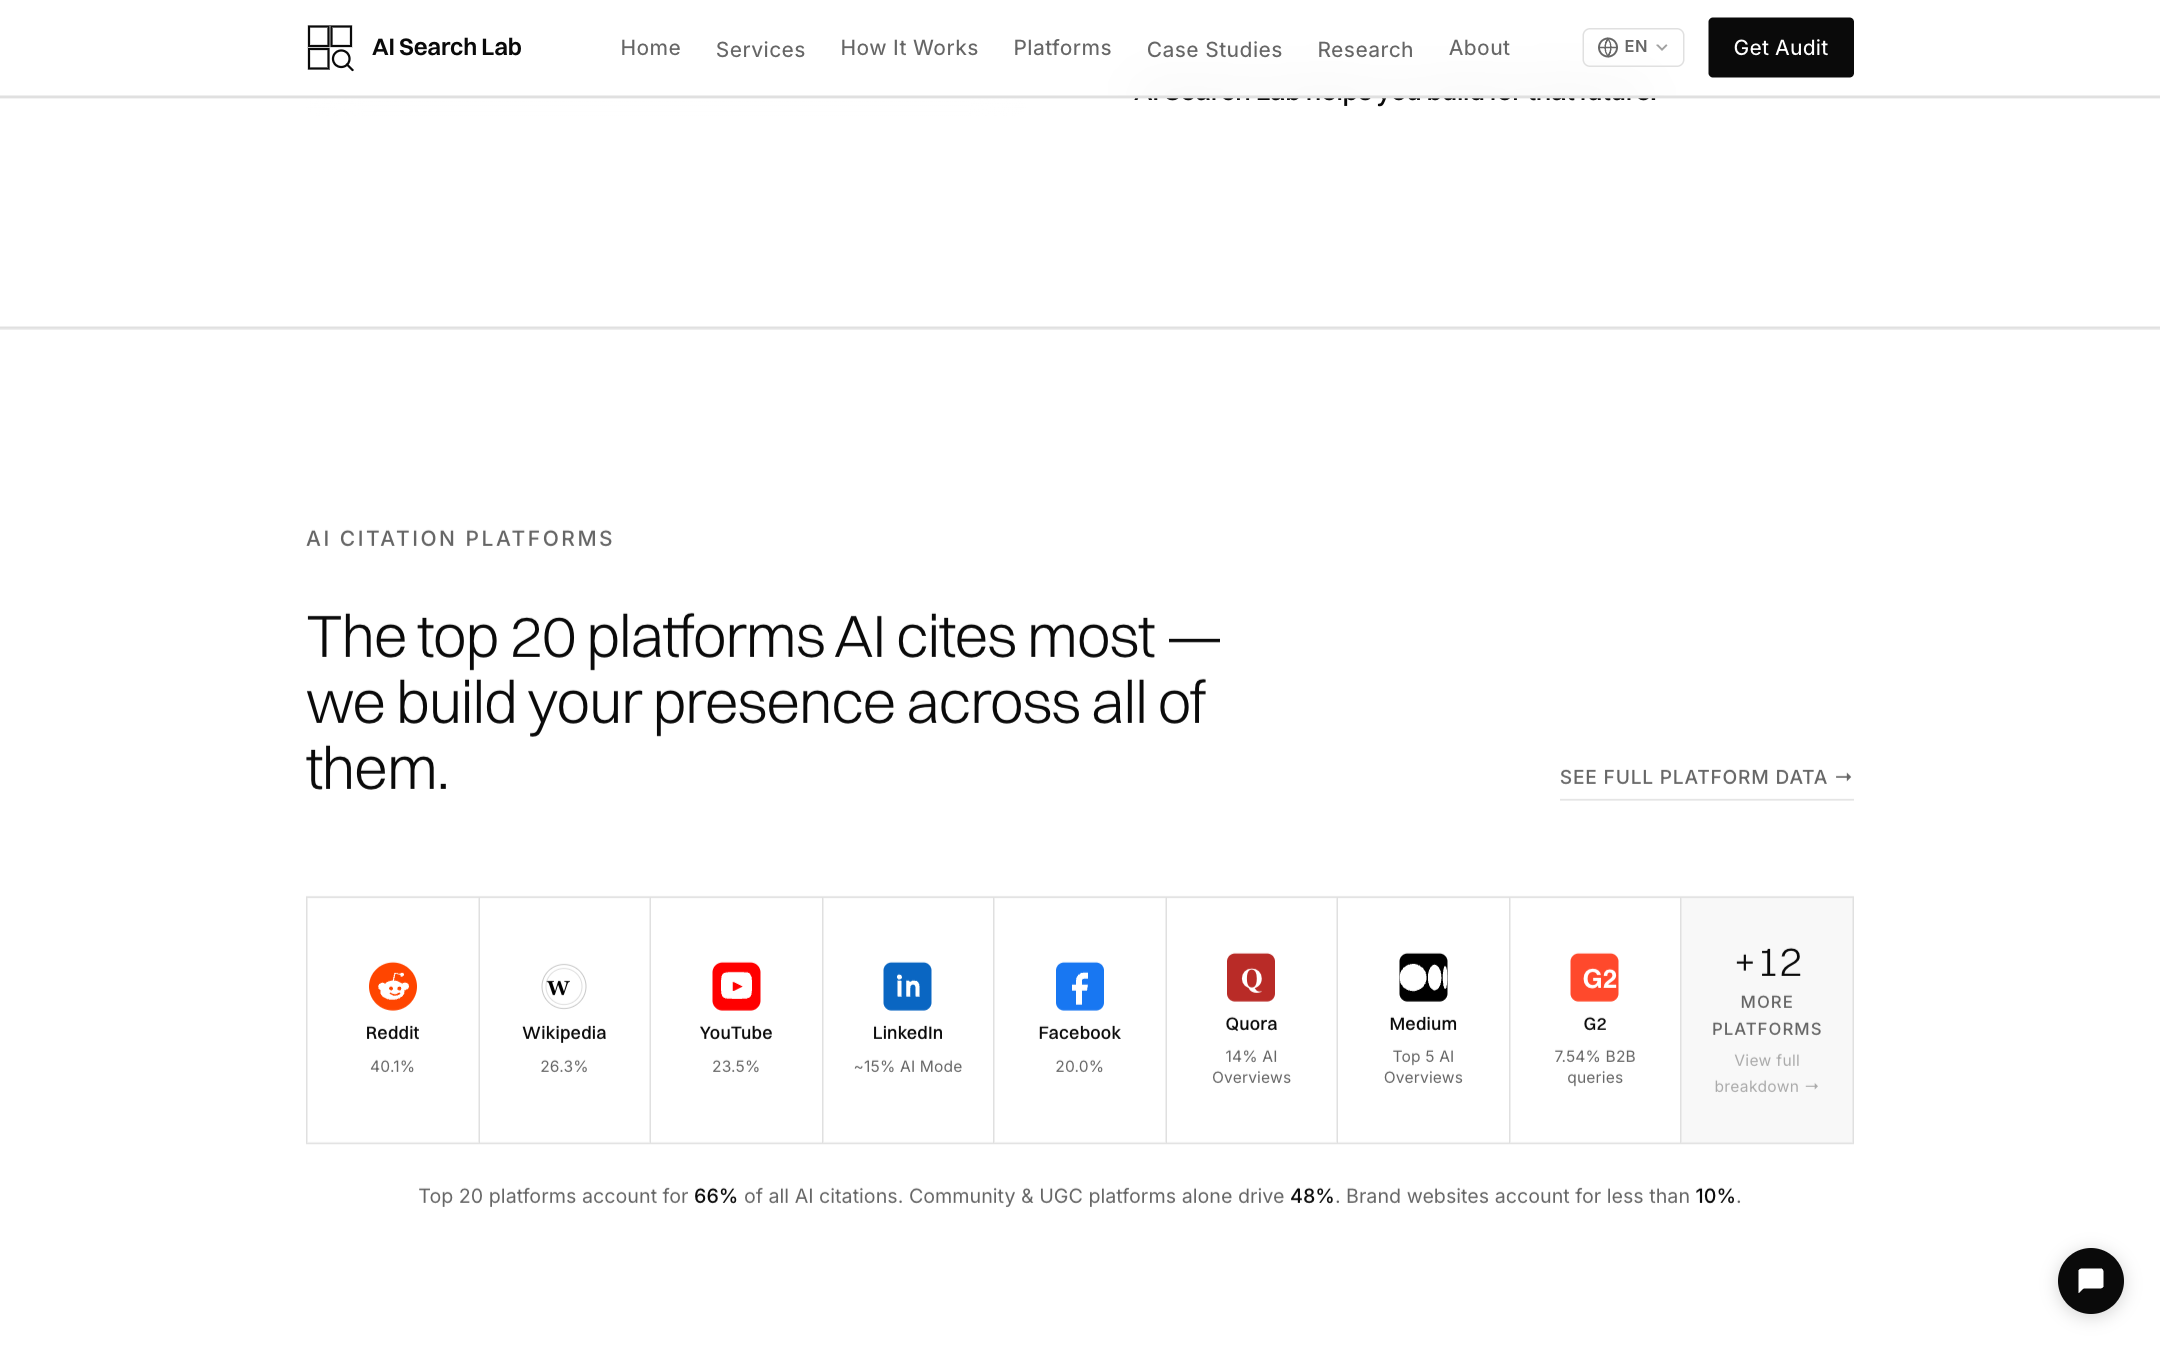Click the Reddit platform icon

point(392,986)
